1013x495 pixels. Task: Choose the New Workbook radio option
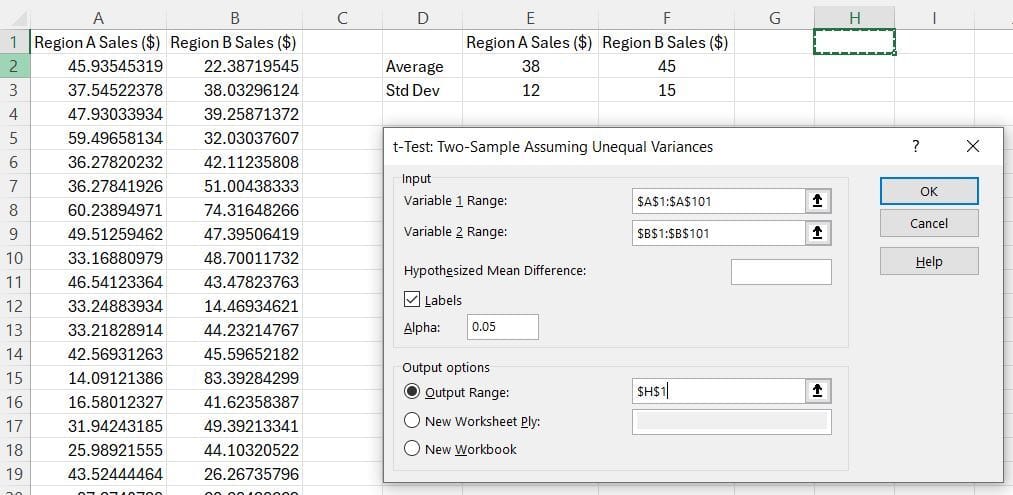[x=412, y=449]
